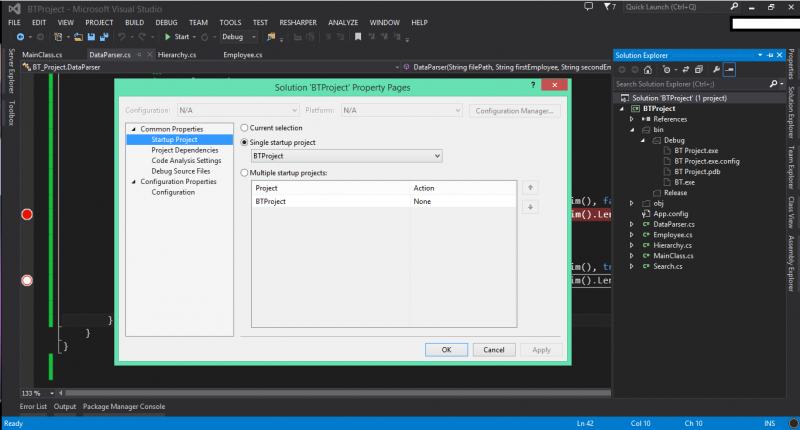Click the Search Solution Explorer input field
800x430 pixels.
click(690, 84)
